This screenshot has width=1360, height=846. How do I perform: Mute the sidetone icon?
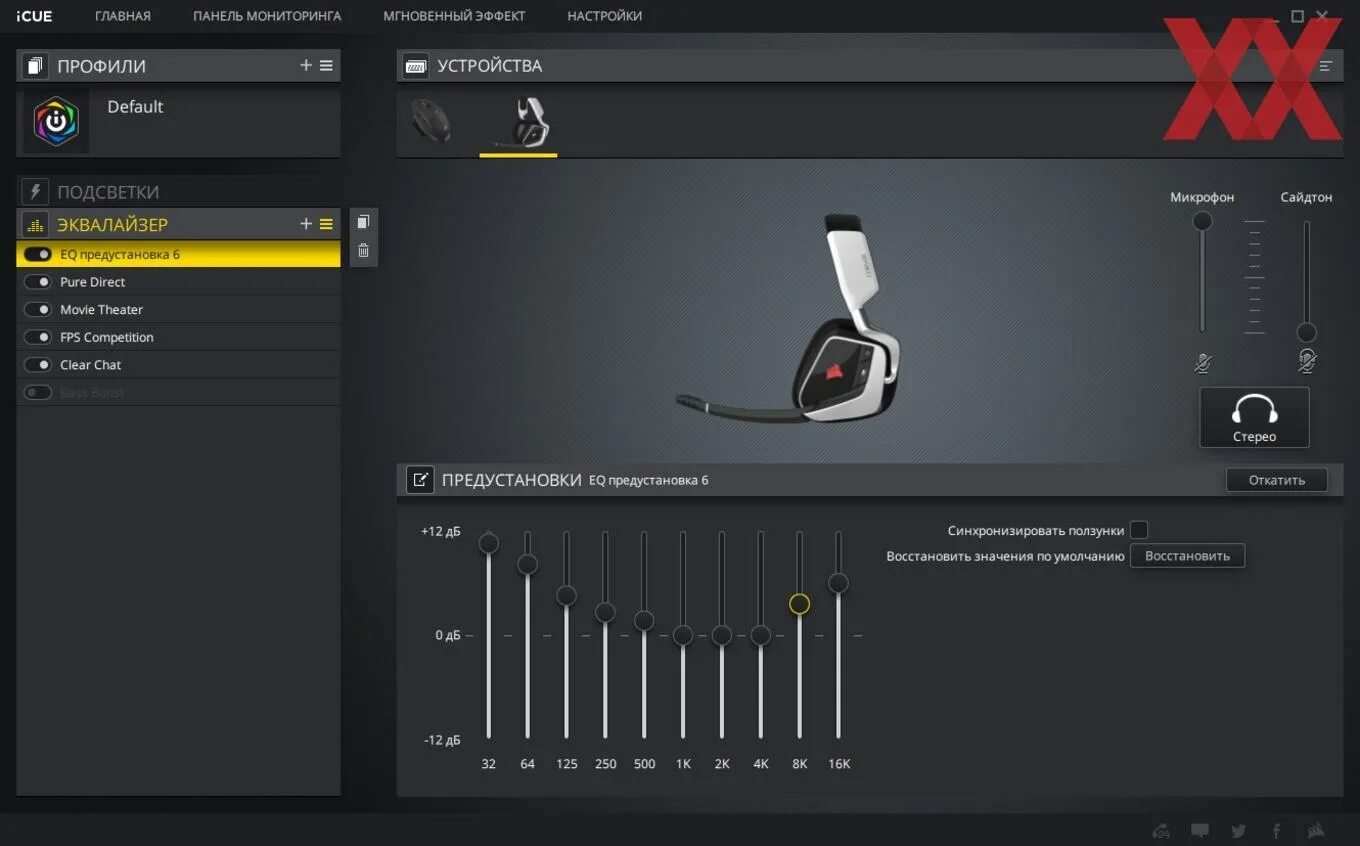(1306, 361)
